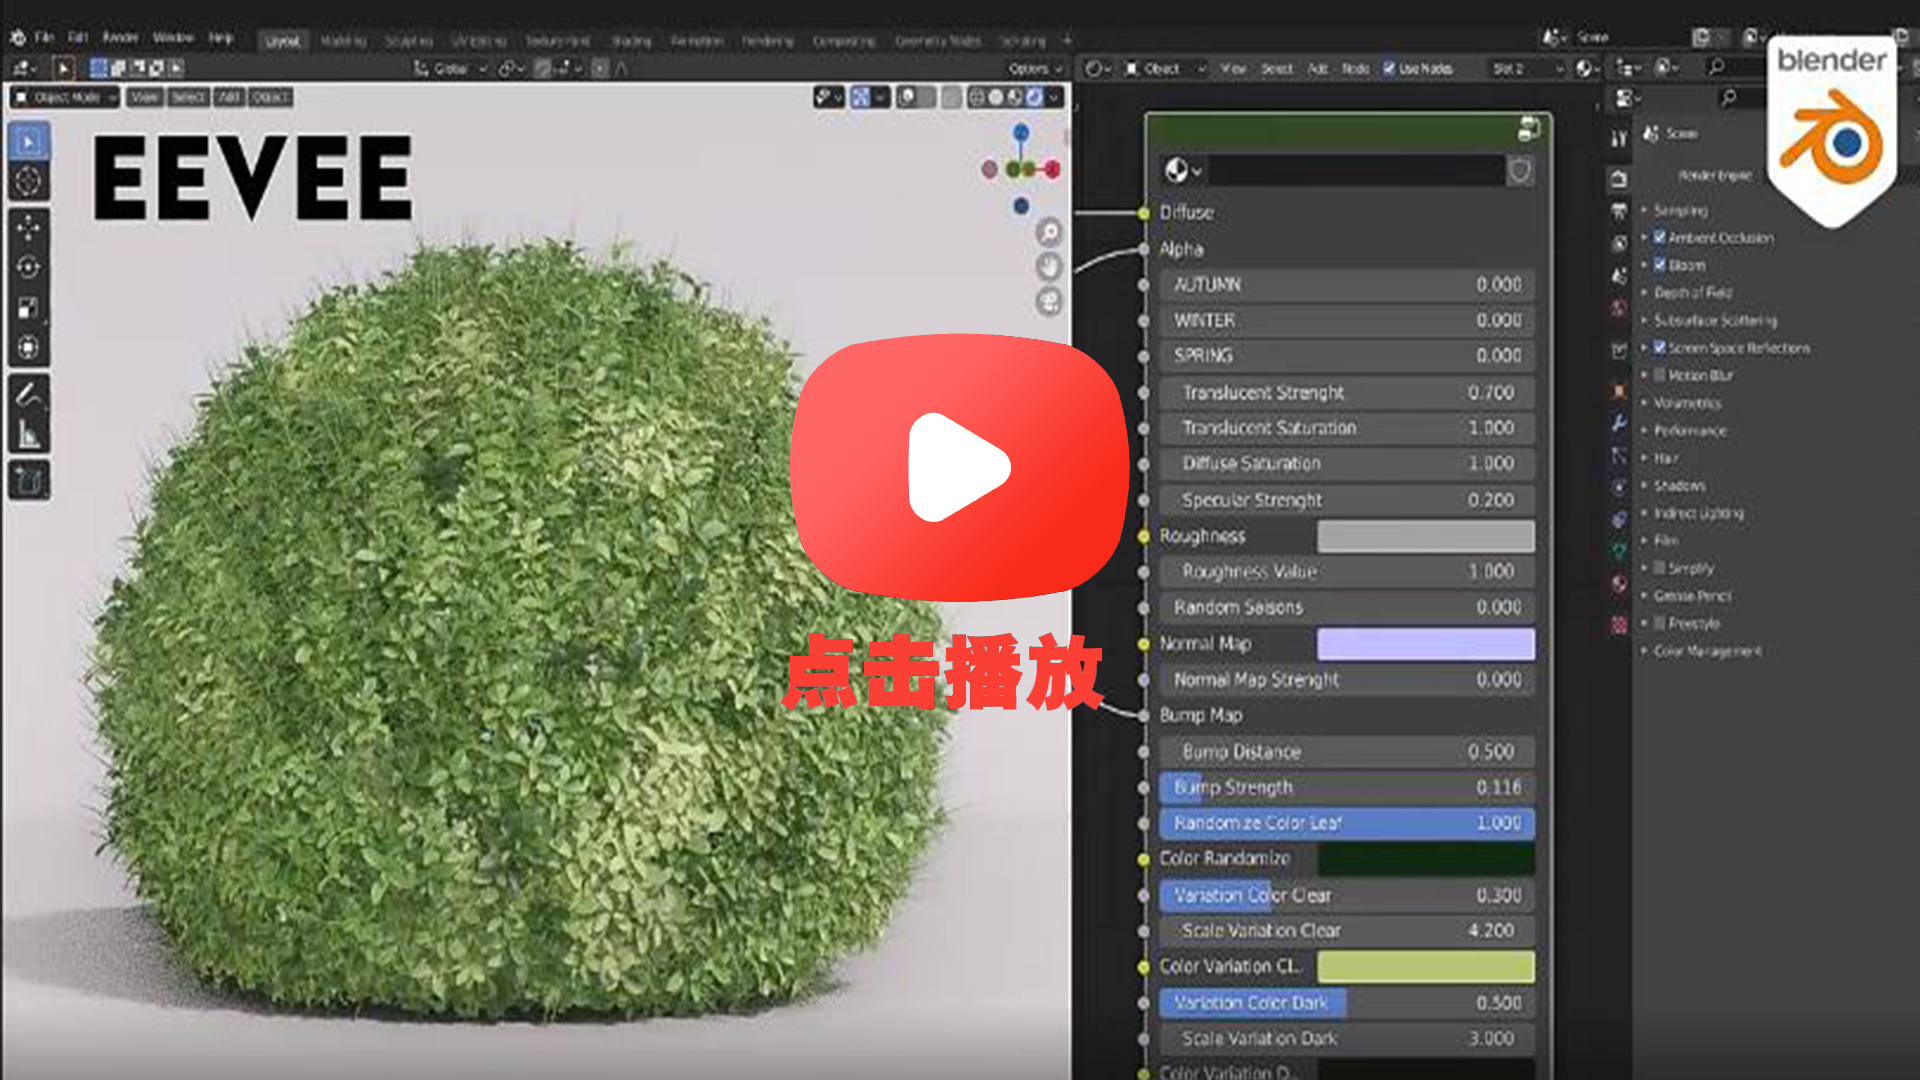Select the Cursor tool in the viewport toolbar
This screenshot has width=1920, height=1080.
29,181
